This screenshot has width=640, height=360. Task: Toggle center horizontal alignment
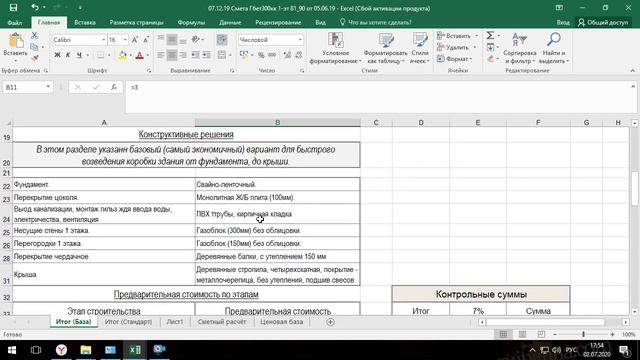(172, 55)
